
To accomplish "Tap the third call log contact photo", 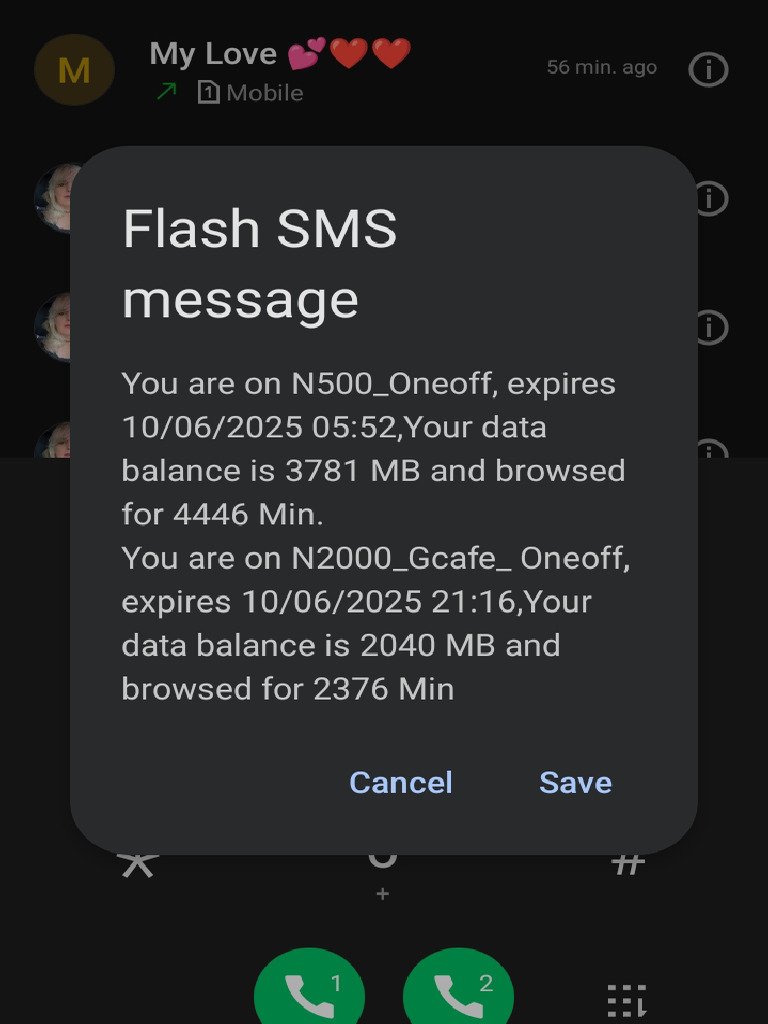I will pos(53,327).
